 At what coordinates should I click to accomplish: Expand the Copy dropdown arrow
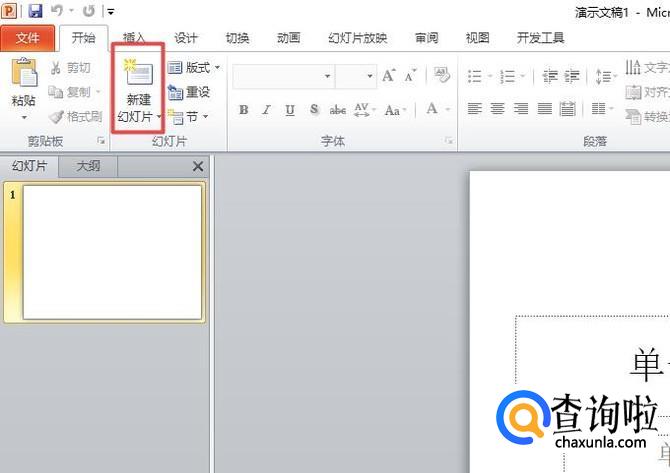[98, 92]
